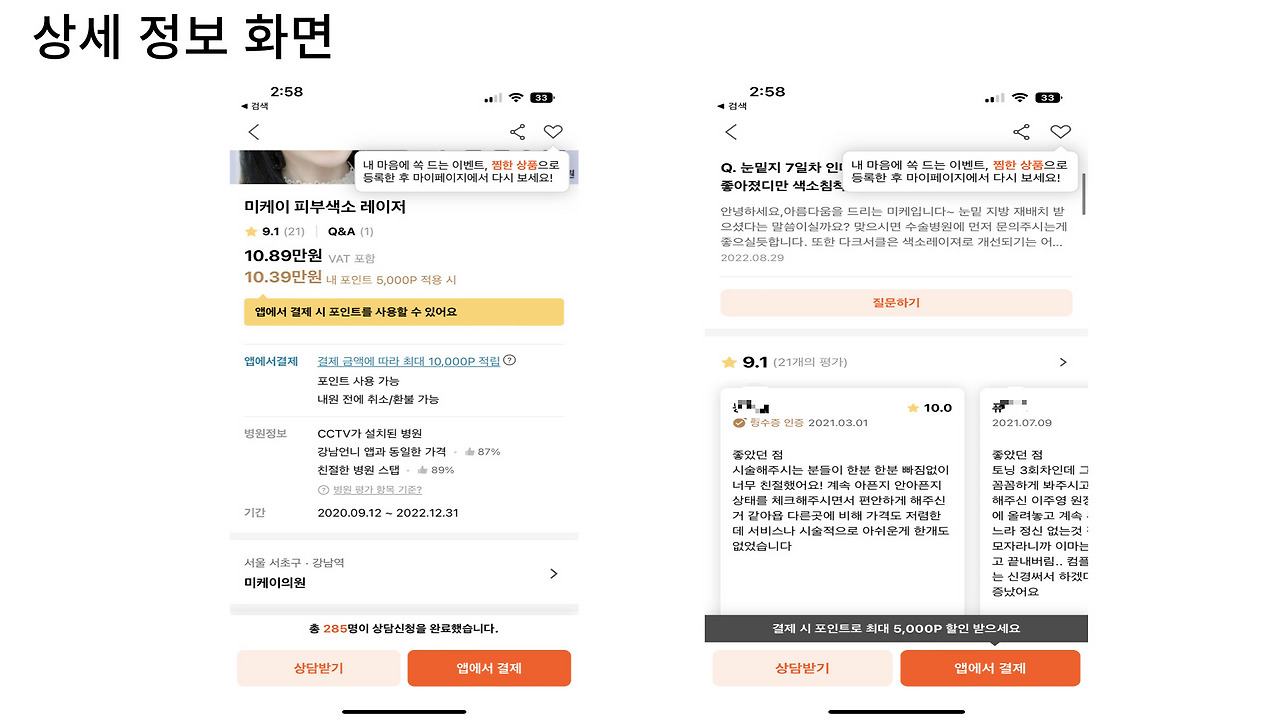Screen dimensions: 1280x720
Task: Tap back arrow on right phone screen
Action: tap(731, 132)
